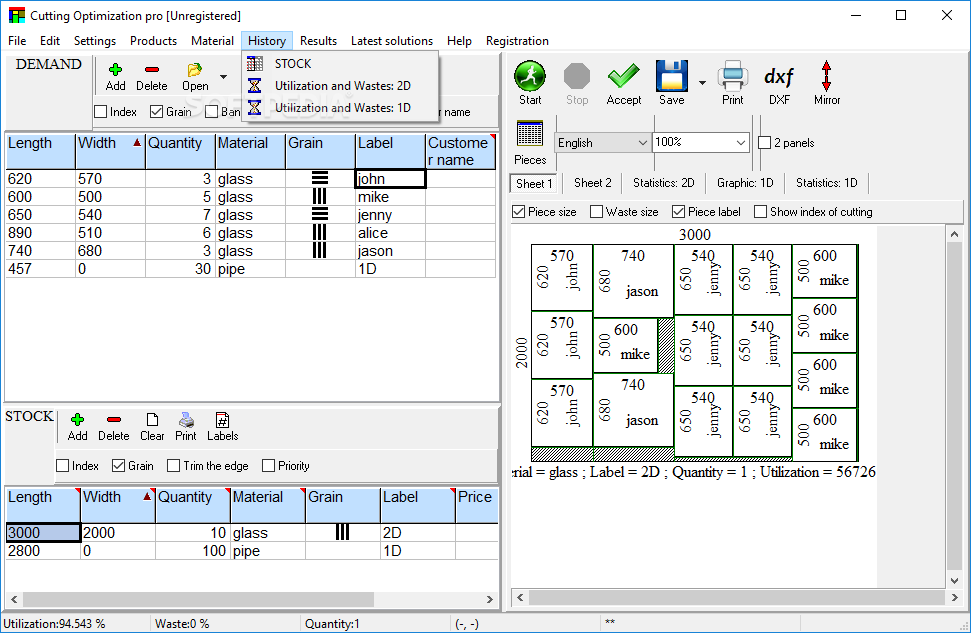Click the Open folder icon in DEMAND
The image size is (971, 633).
point(194,69)
